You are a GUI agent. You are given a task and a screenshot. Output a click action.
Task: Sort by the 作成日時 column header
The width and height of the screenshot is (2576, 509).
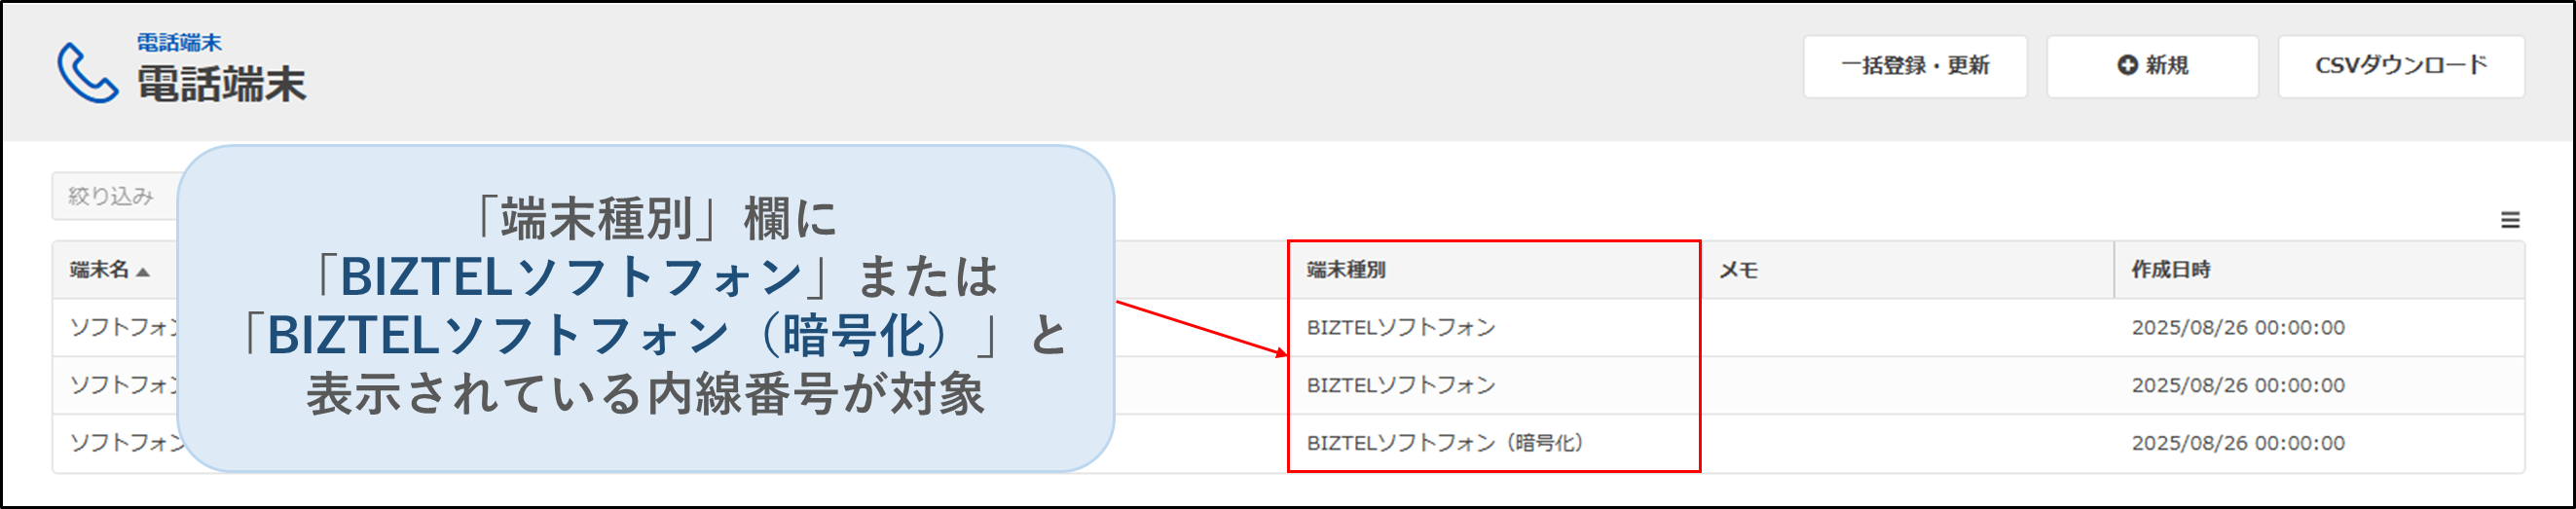coord(2171,270)
